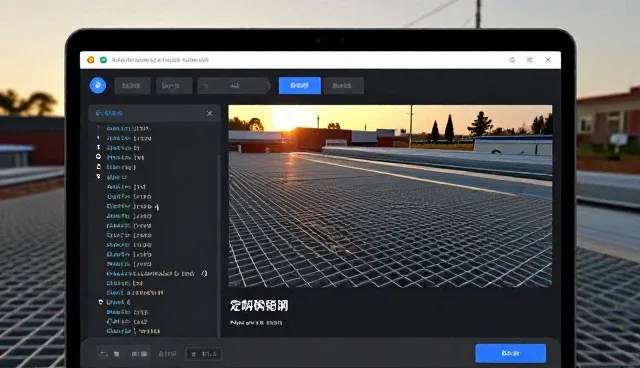Select the highlighted blue toolbar tab

300,86
